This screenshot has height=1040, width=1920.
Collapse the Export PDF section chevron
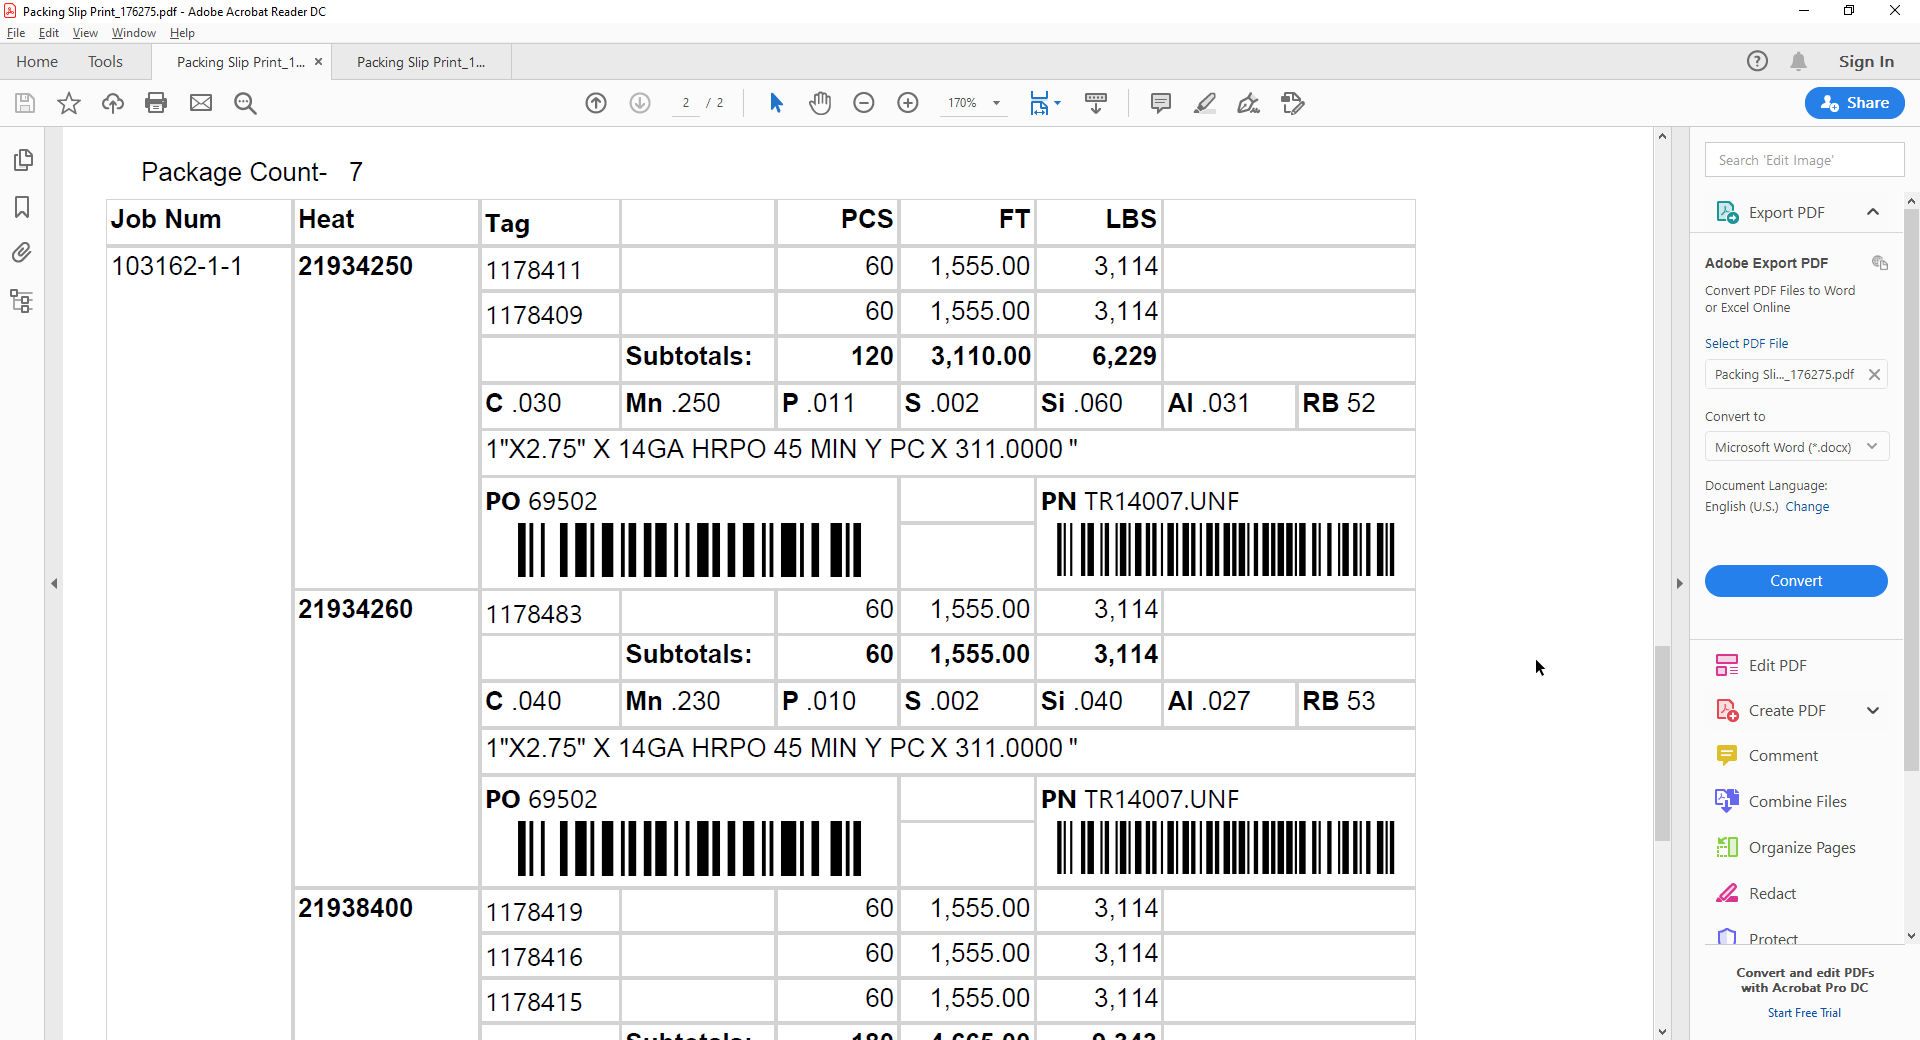1873,212
